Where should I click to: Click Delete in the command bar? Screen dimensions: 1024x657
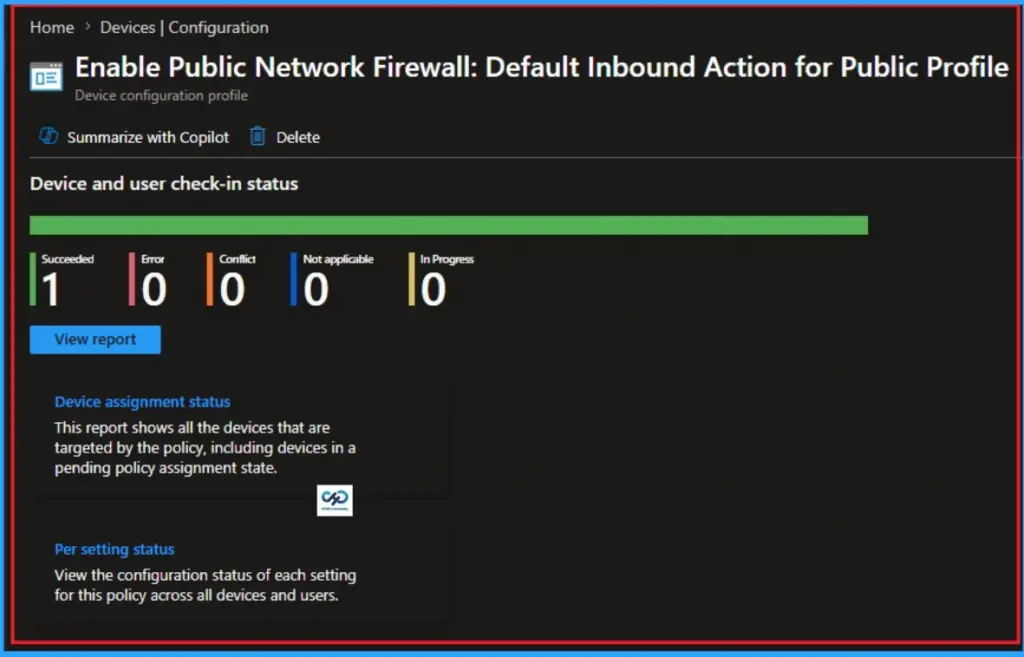coord(296,137)
